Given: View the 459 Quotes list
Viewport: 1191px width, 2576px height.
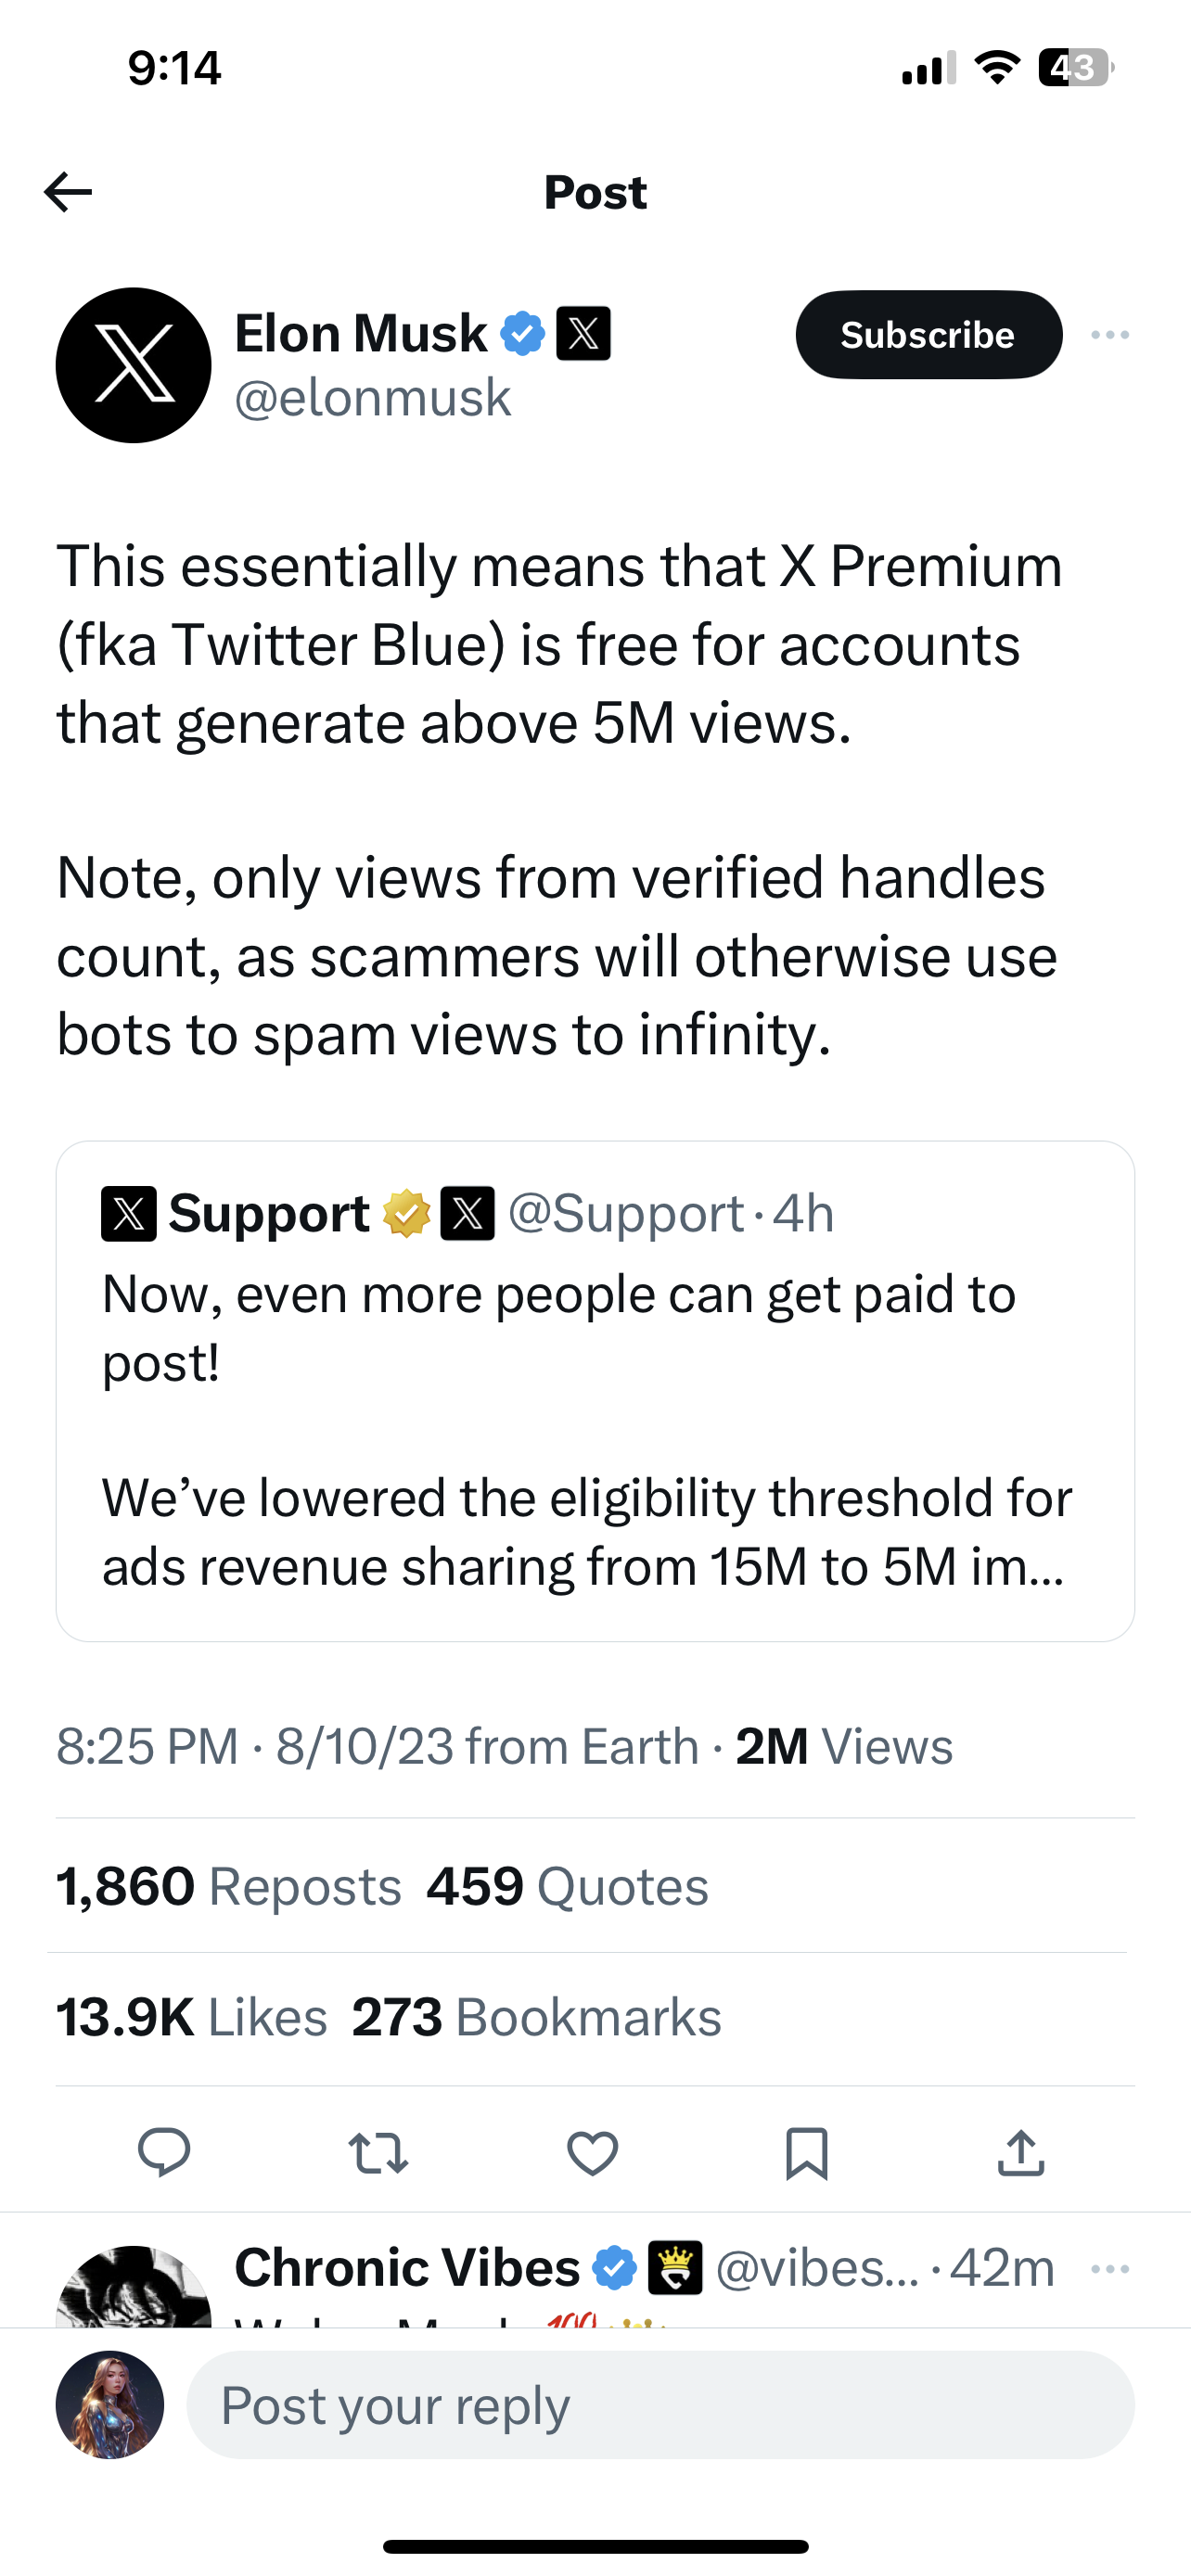Looking at the screenshot, I should [567, 1887].
